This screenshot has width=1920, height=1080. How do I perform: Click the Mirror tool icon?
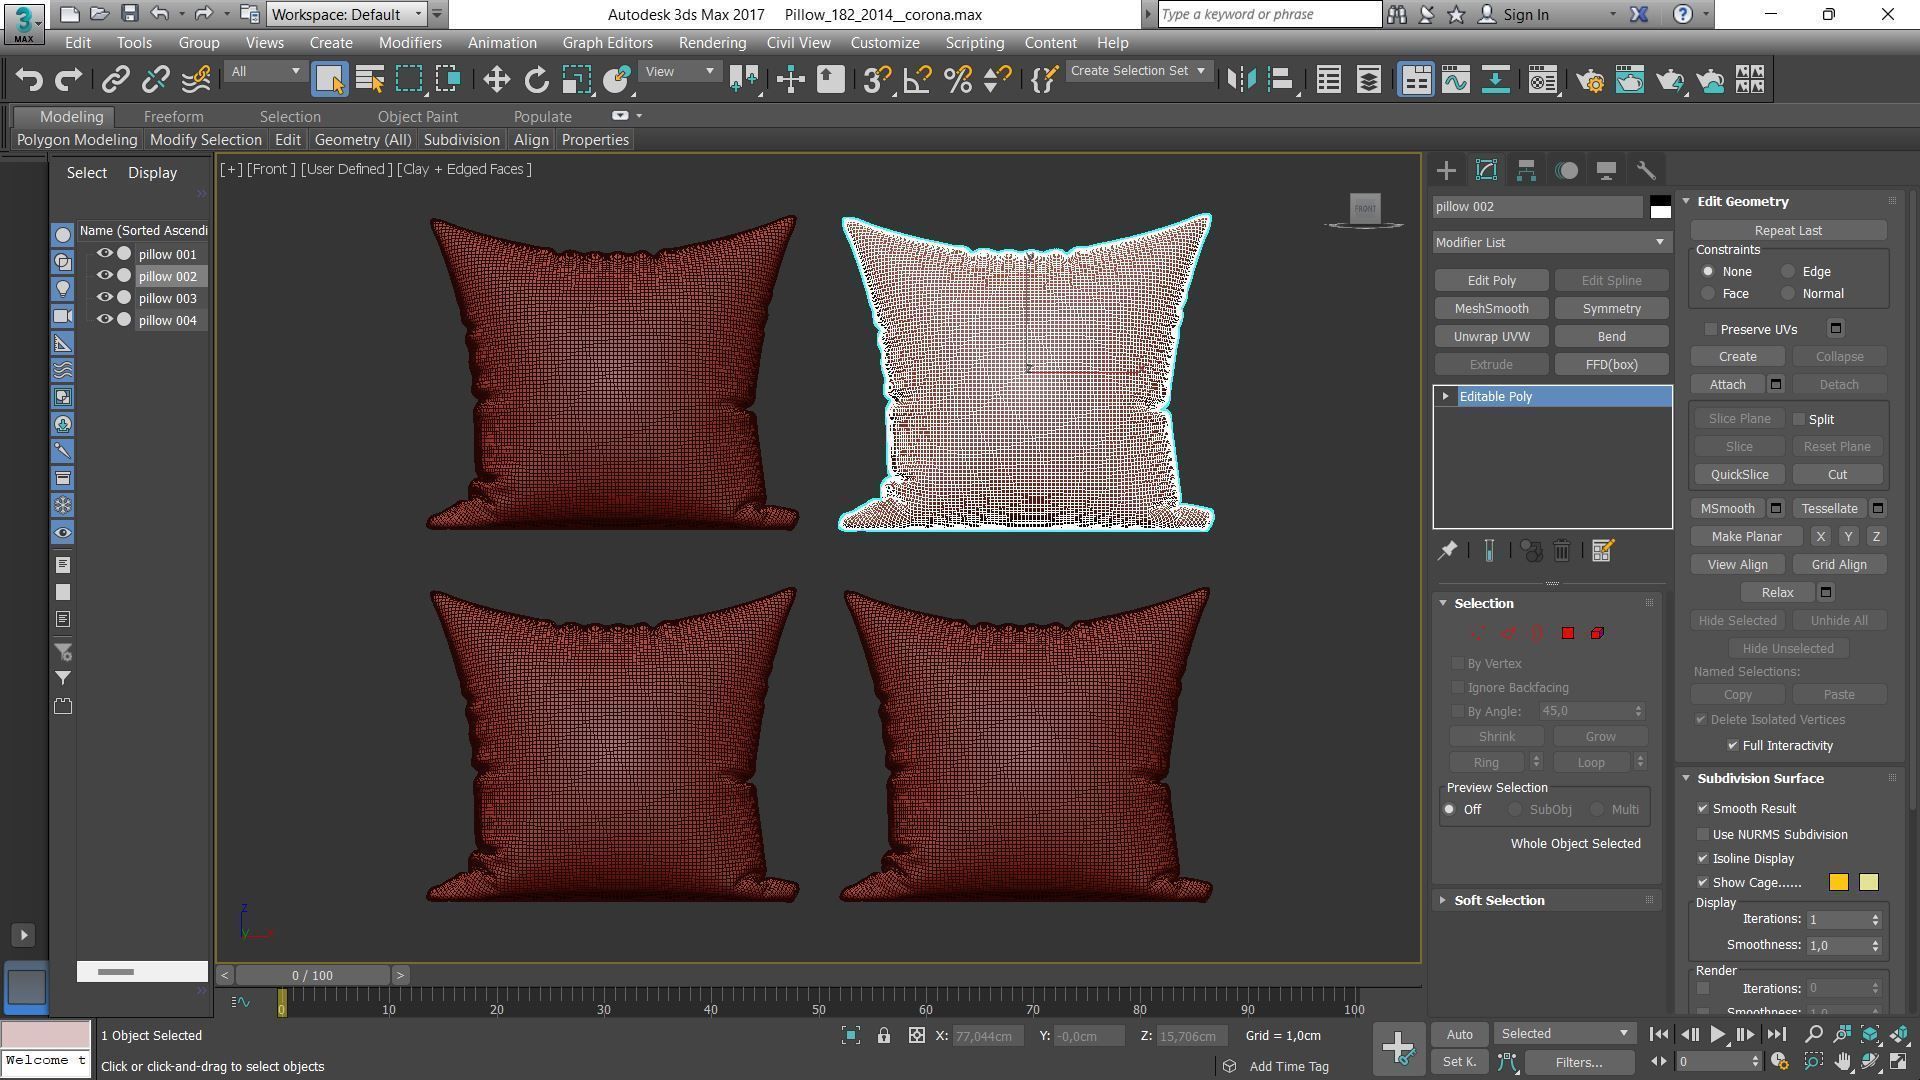(x=1241, y=80)
